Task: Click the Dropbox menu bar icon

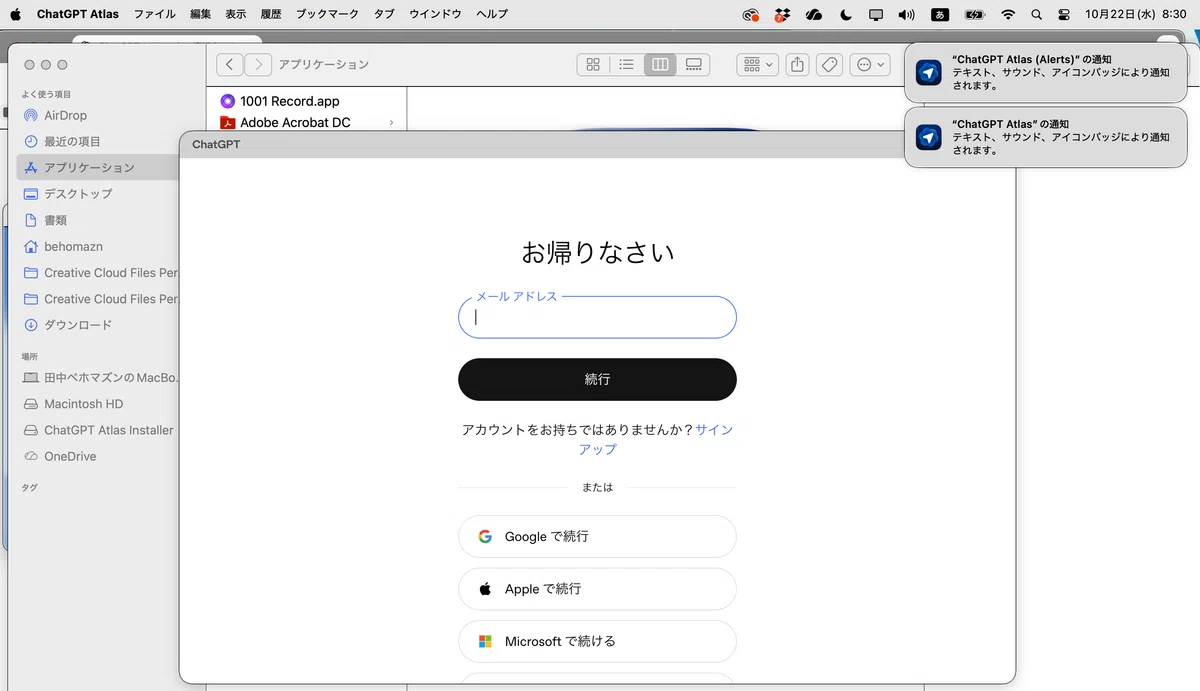Action: pos(782,14)
